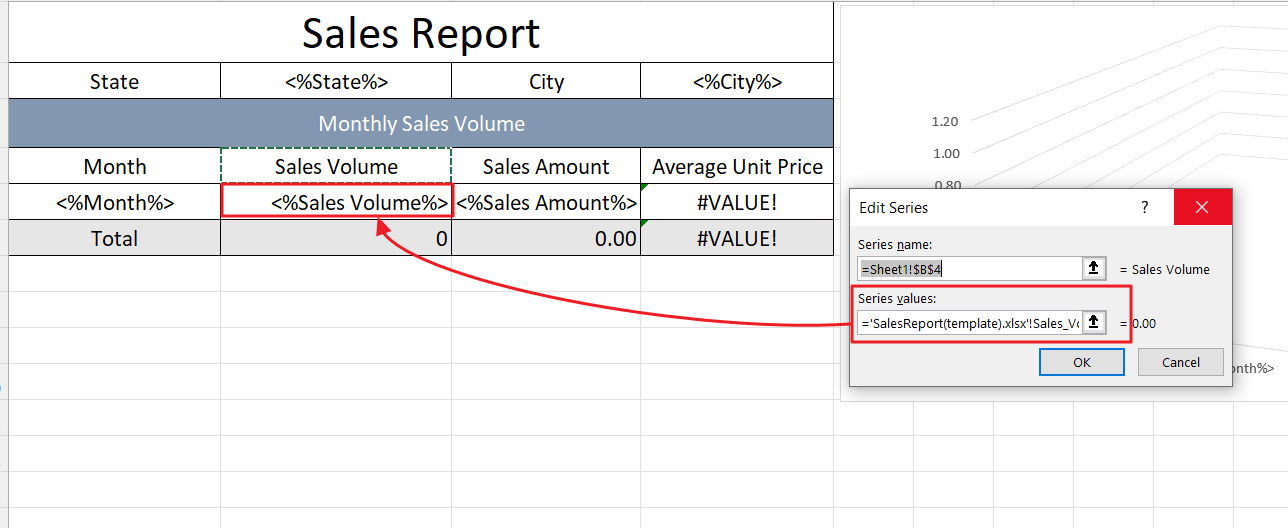Cancel the Edit Series dialog
This screenshot has width=1288, height=528.
coord(1180,362)
